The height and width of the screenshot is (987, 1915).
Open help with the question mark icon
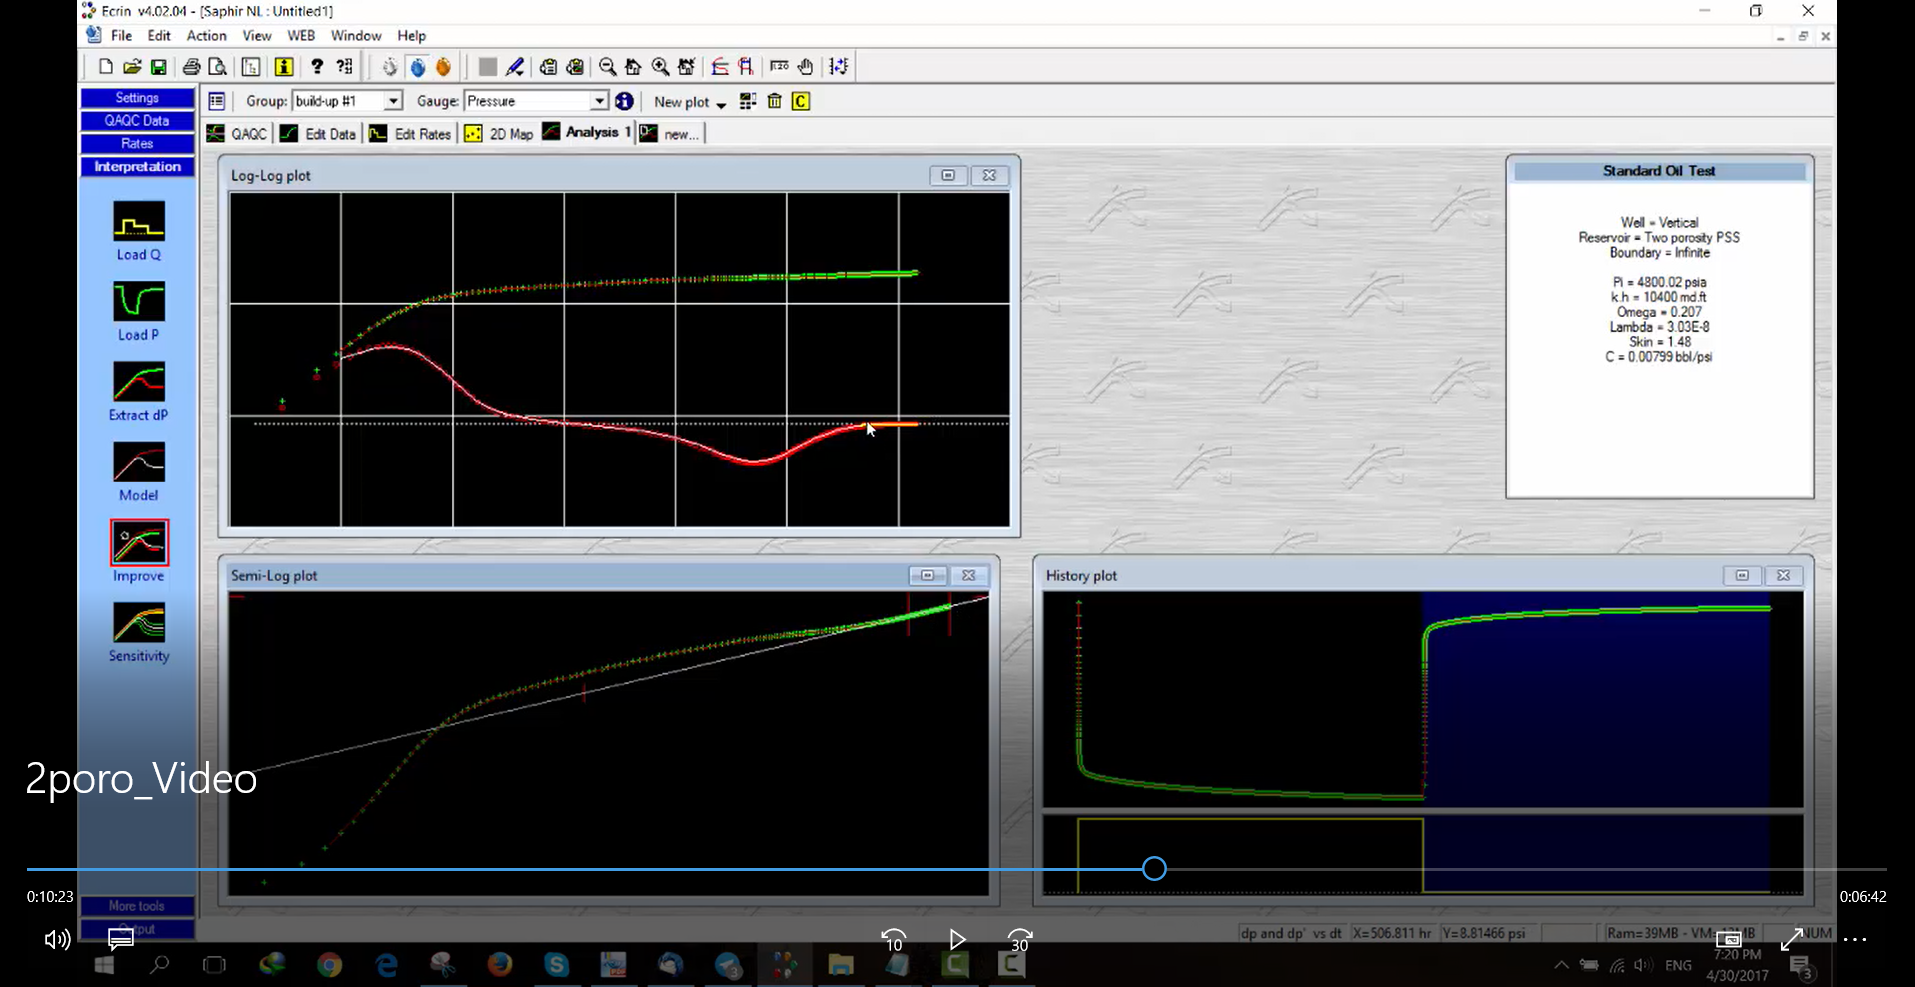point(317,67)
